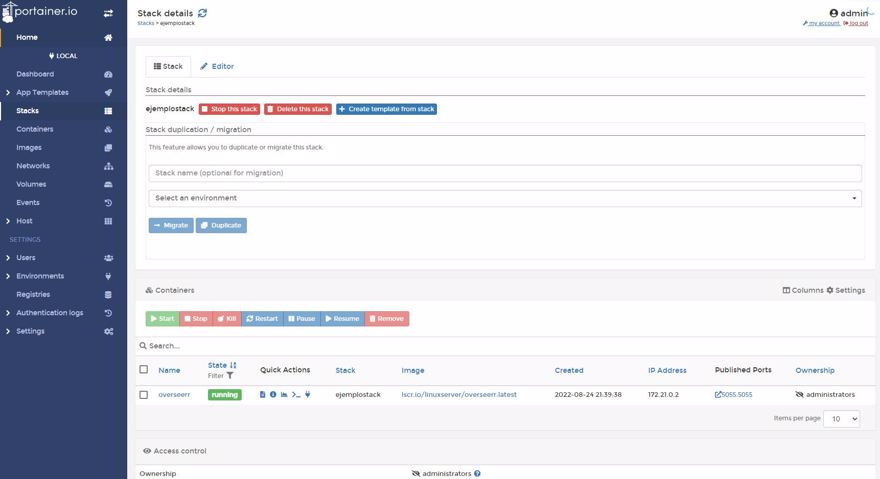Screen dimensions: 880x479
Task: Click Delete this stack button
Action: pyautogui.click(x=298, y=109)
